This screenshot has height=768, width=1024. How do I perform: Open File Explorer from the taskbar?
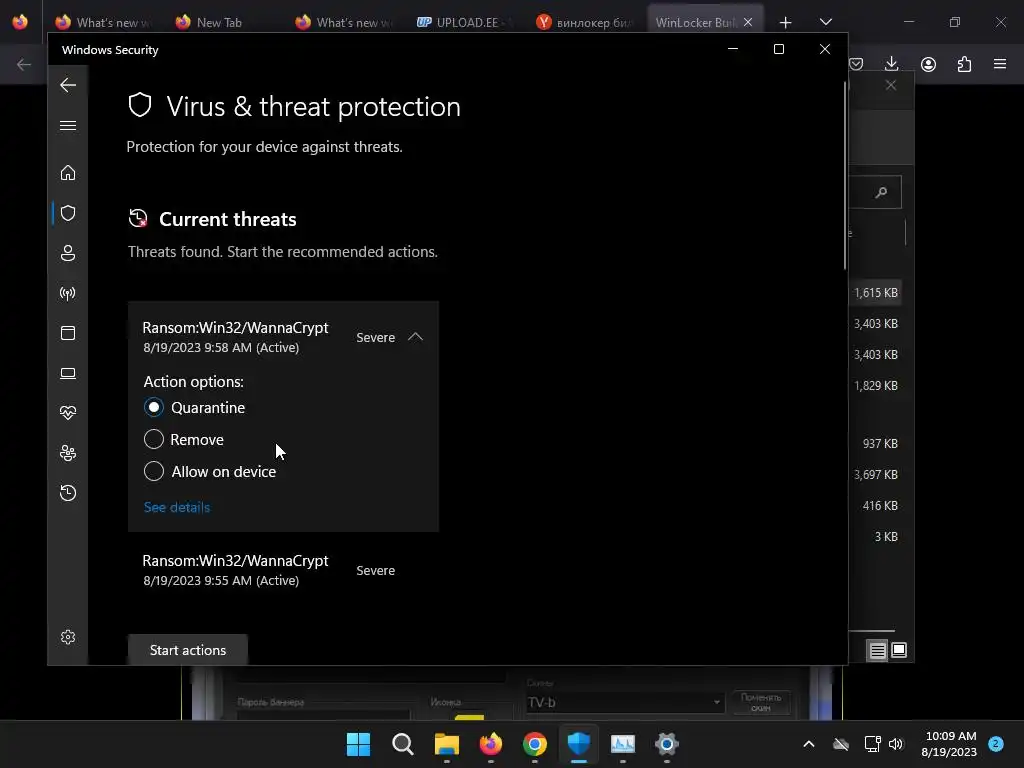click(447, 744)
